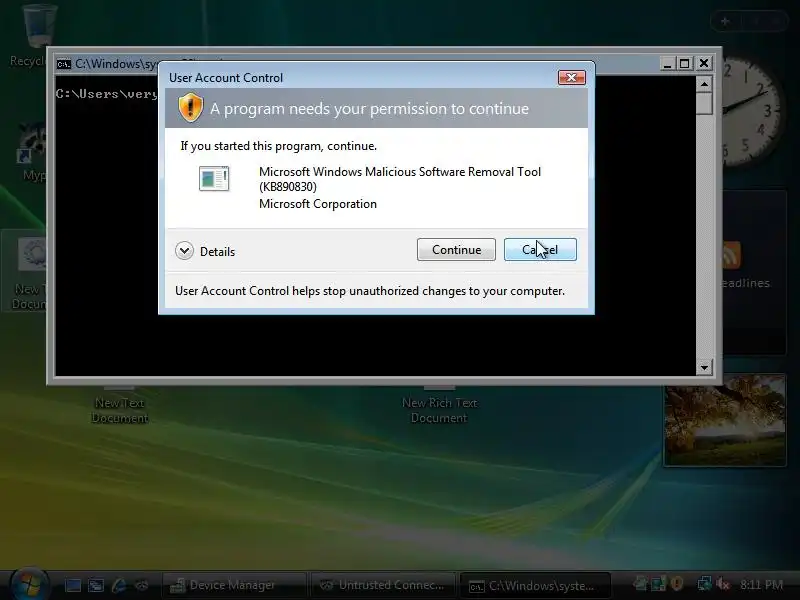Click the security alert shield tray icon
This screenshot has width=800, height=600.
(x=677, y=584)
